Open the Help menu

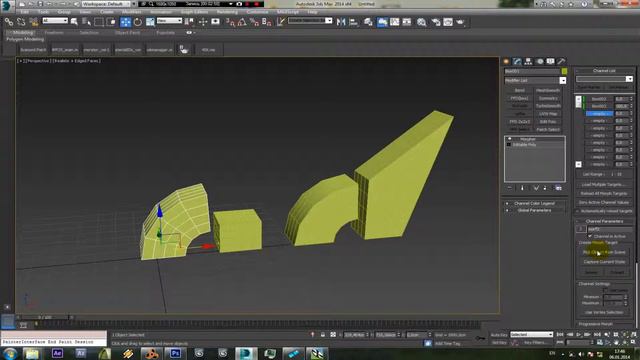coord(312,12)
